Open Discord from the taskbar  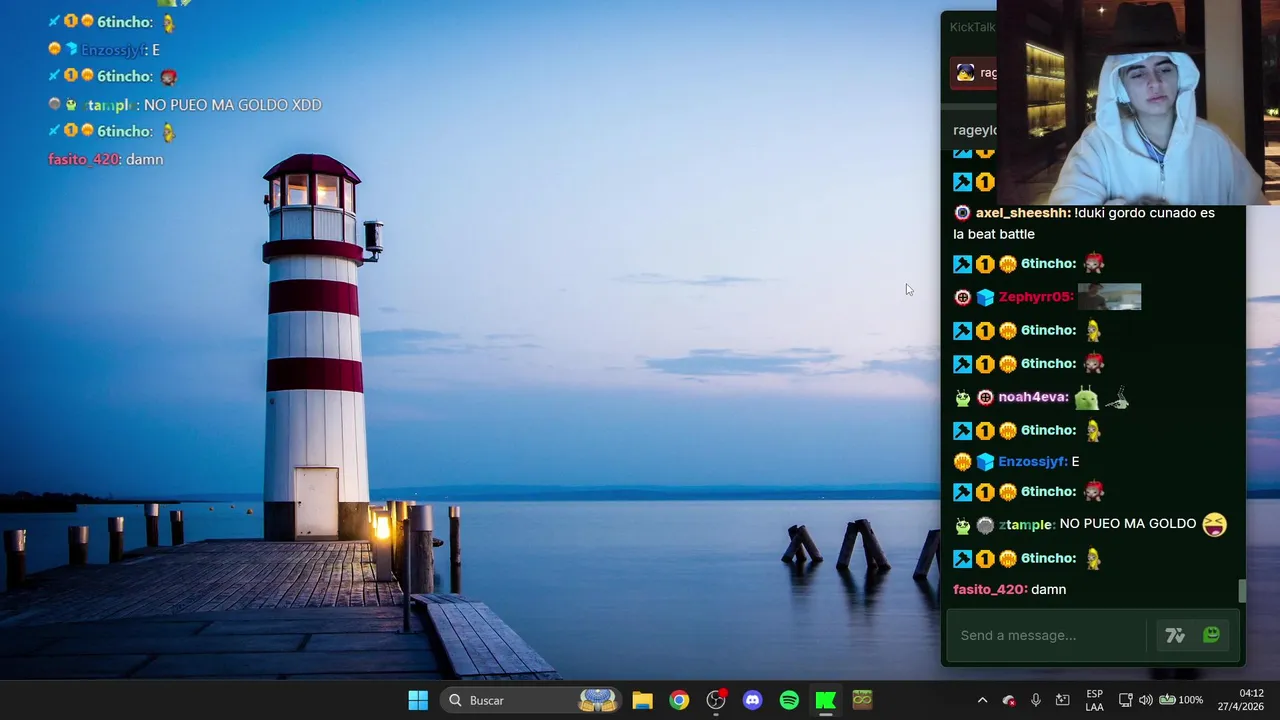click(752, 700)
